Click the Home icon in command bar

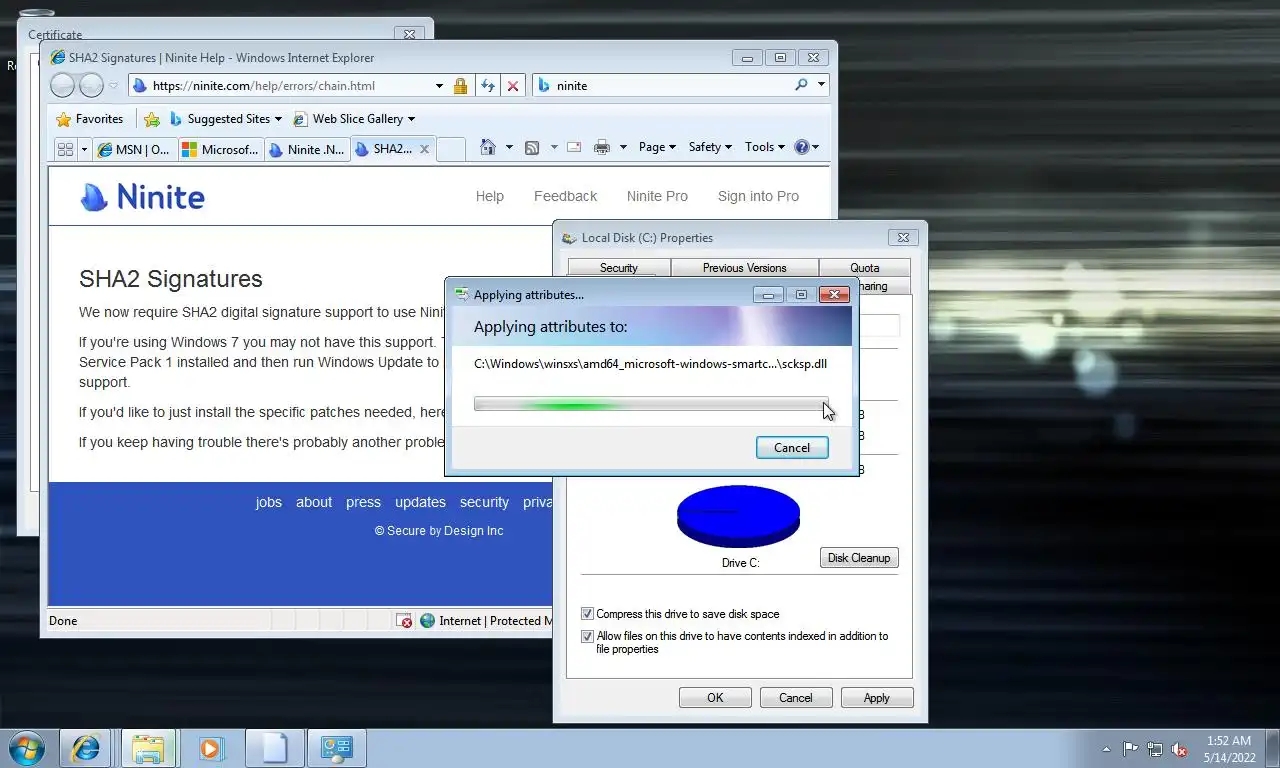(487, 147)
